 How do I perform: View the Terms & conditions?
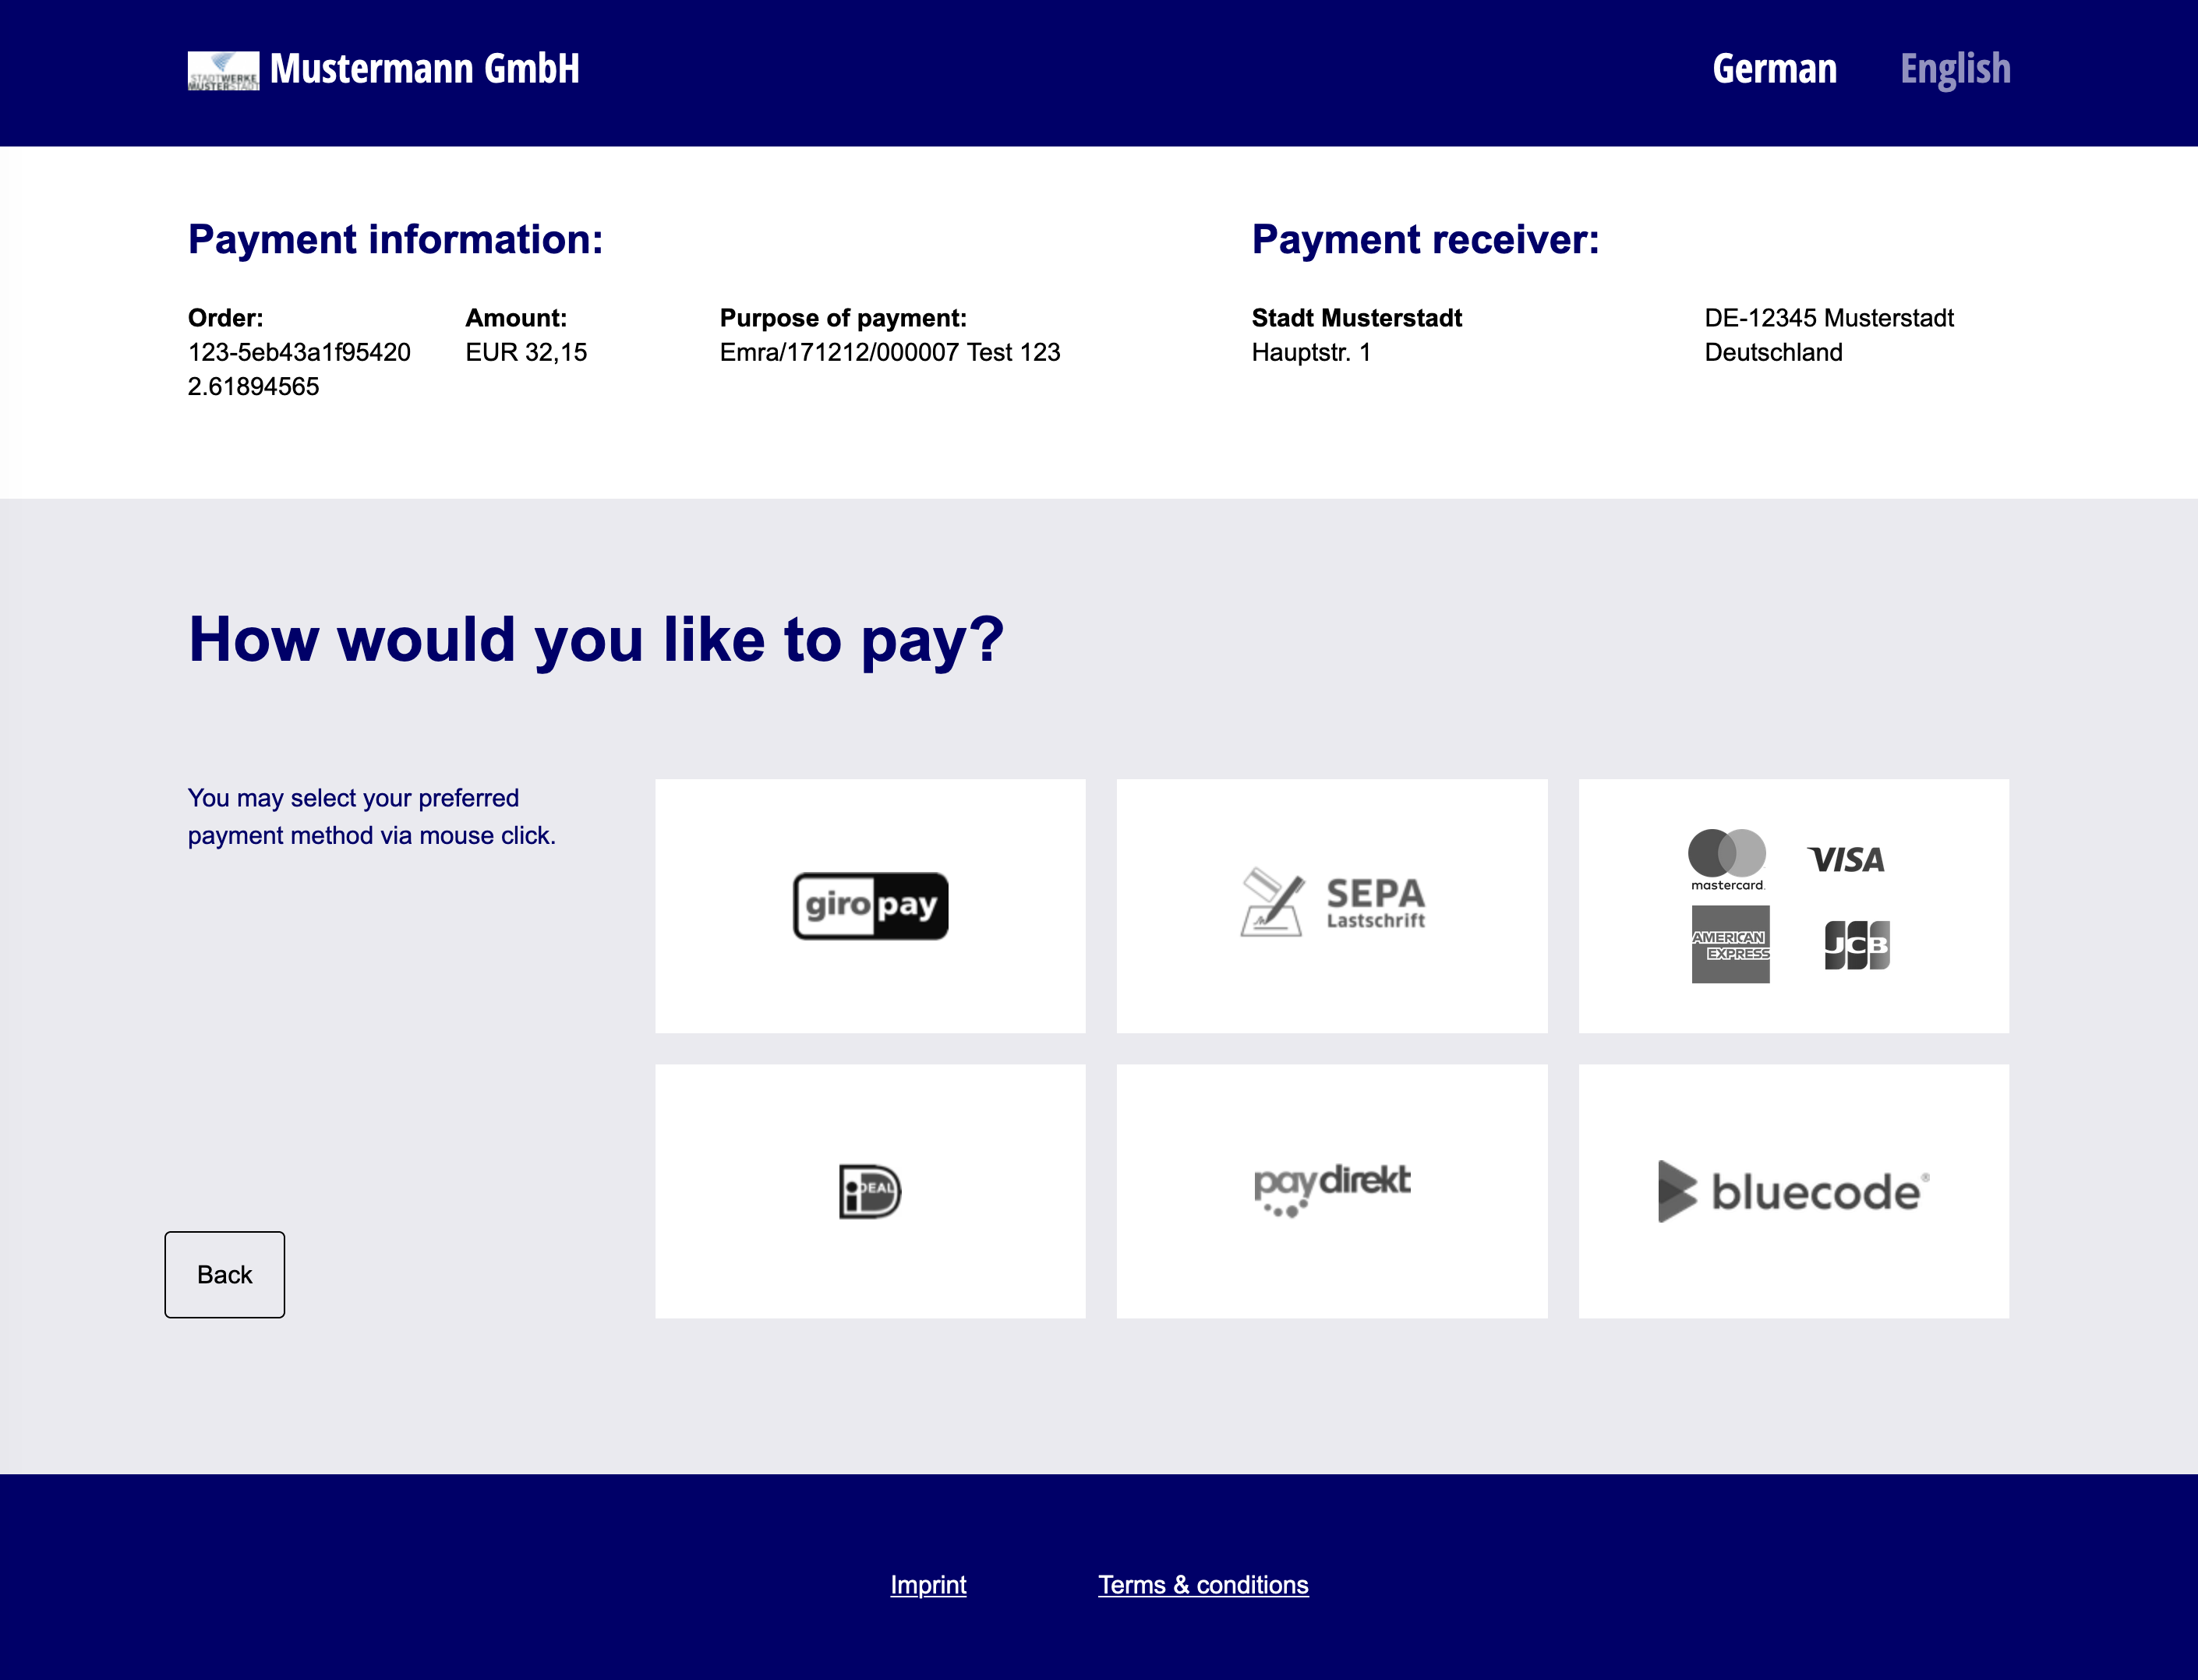tap(1204, 1584)
